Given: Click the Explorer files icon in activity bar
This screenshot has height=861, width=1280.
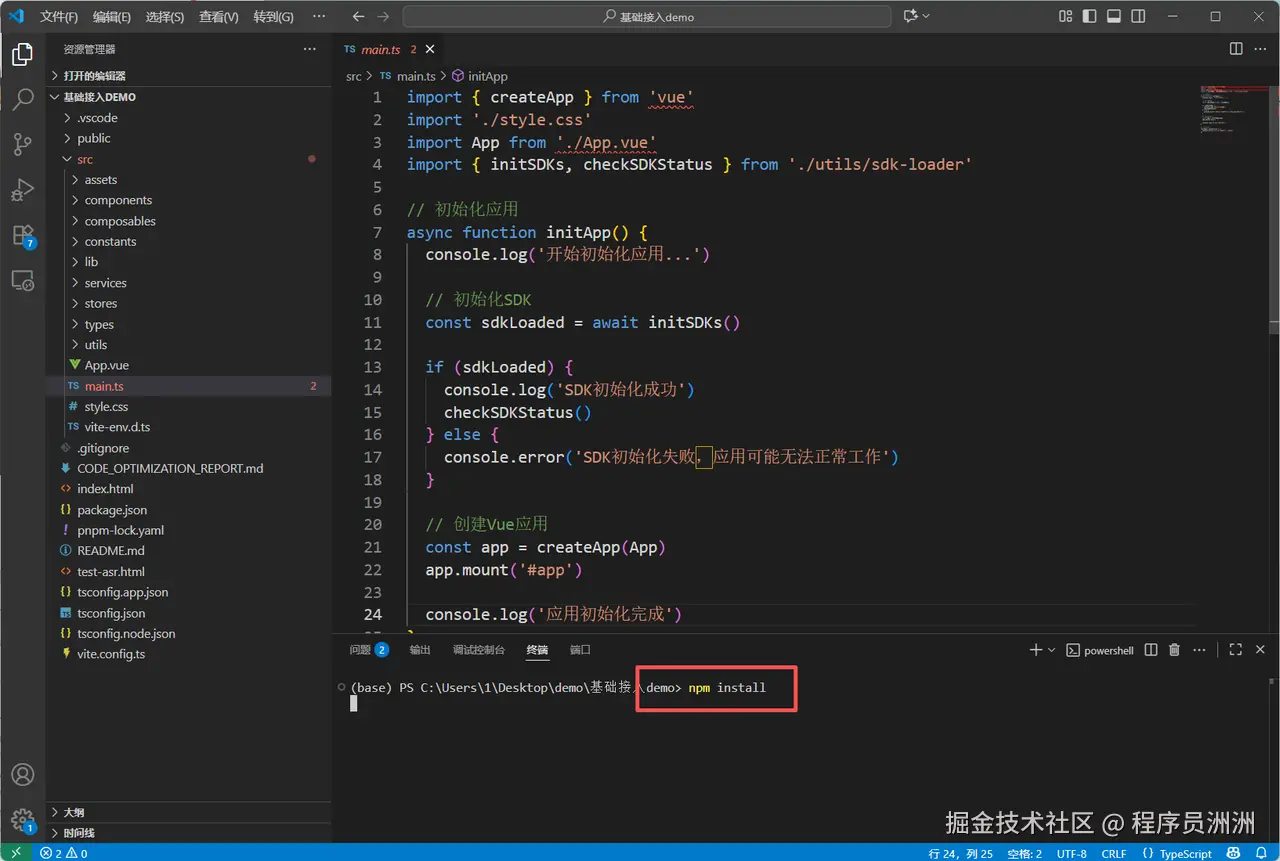Looking at the screenshot, I should (22, 53).
